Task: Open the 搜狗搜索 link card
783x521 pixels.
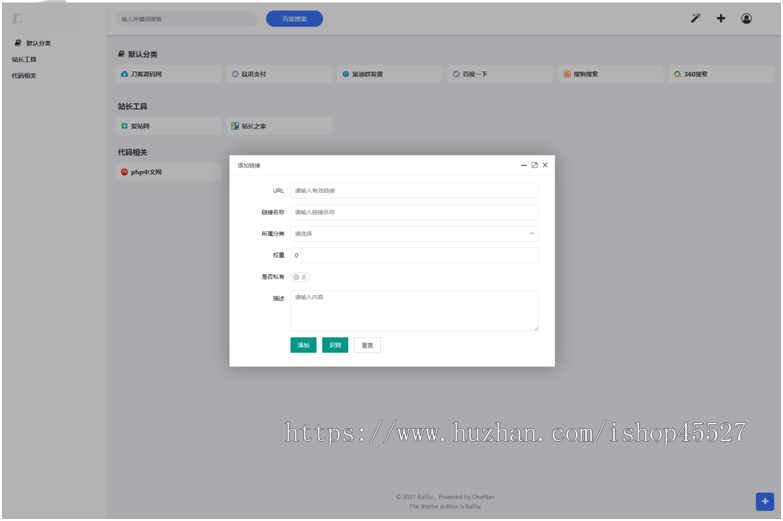Action: pyautogui.click(x=610, y=74)
